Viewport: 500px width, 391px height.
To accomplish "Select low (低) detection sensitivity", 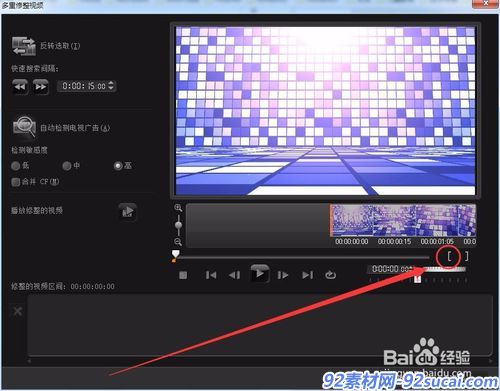I will coord(16,166).
